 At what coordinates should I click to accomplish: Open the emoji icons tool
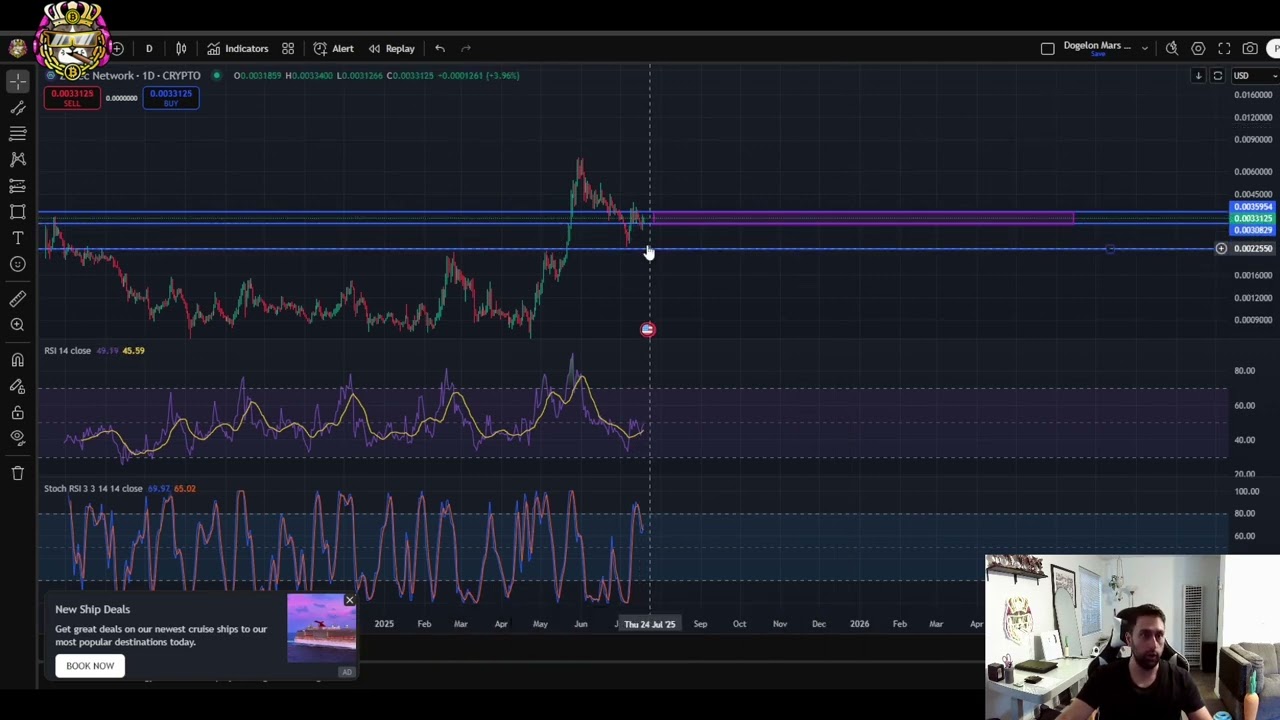(x=18, y=264)
